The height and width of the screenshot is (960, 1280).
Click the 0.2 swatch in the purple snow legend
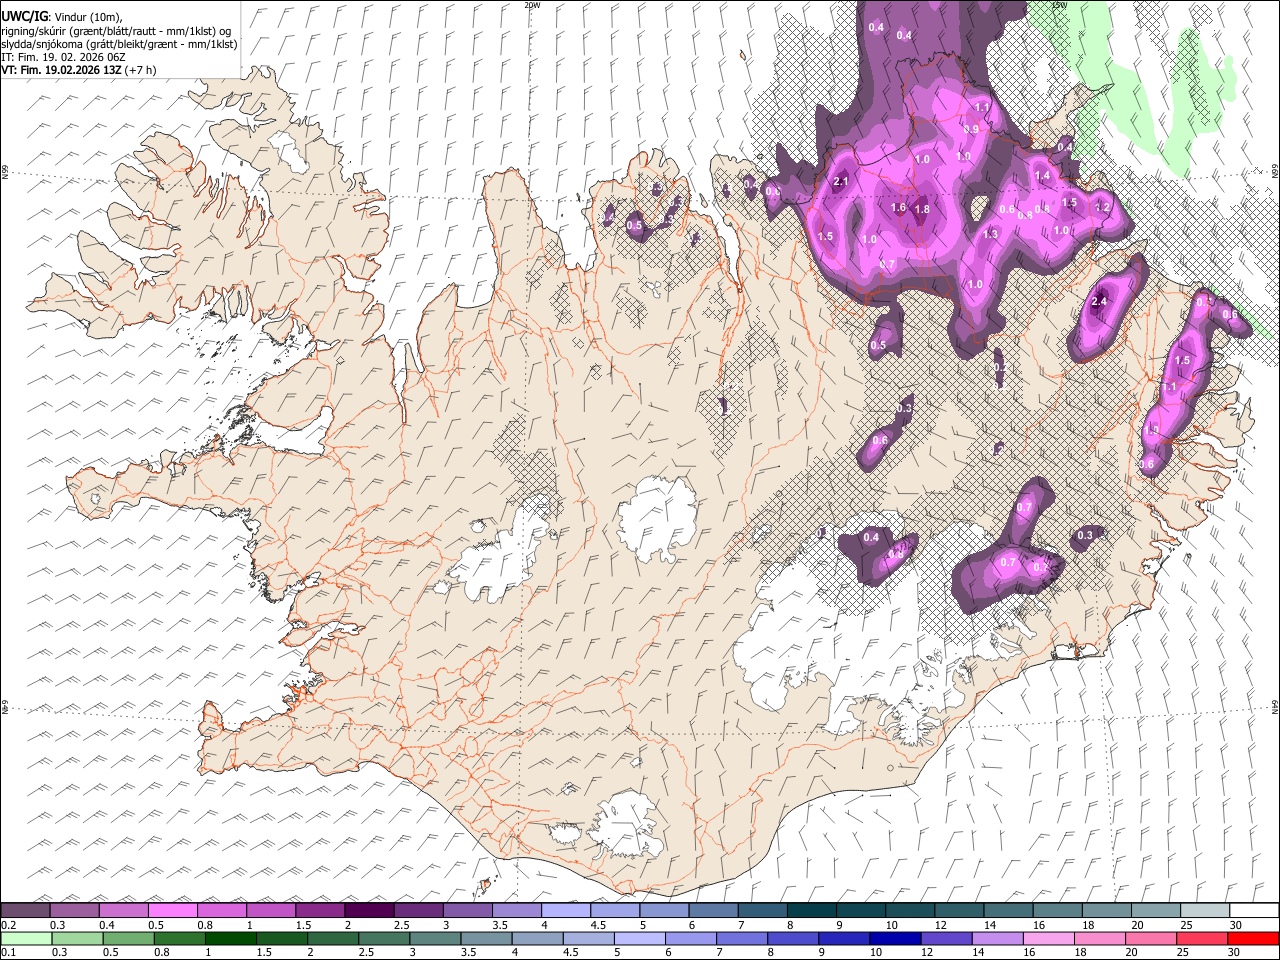[26, 910]
